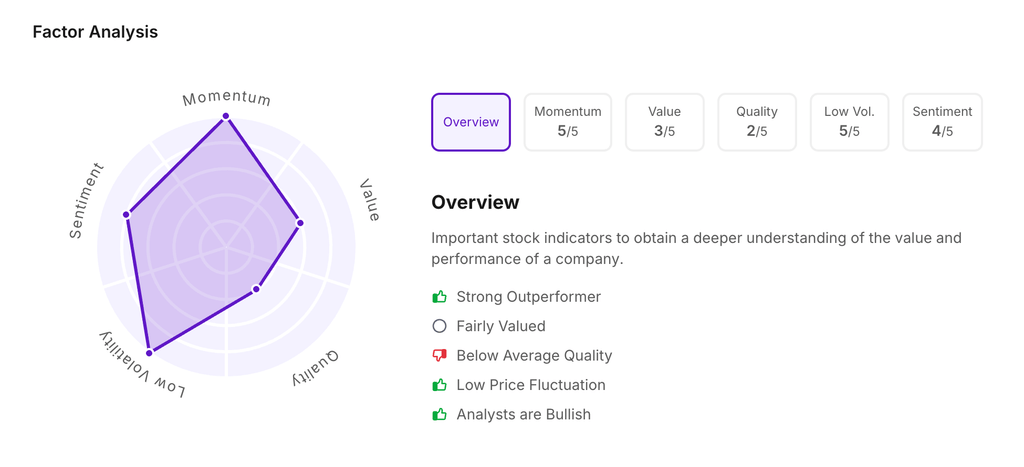Viewport: 1024px width, 467px height.
Task: Show the Quality 2/5 tab
Action: [x=757, y=122]
